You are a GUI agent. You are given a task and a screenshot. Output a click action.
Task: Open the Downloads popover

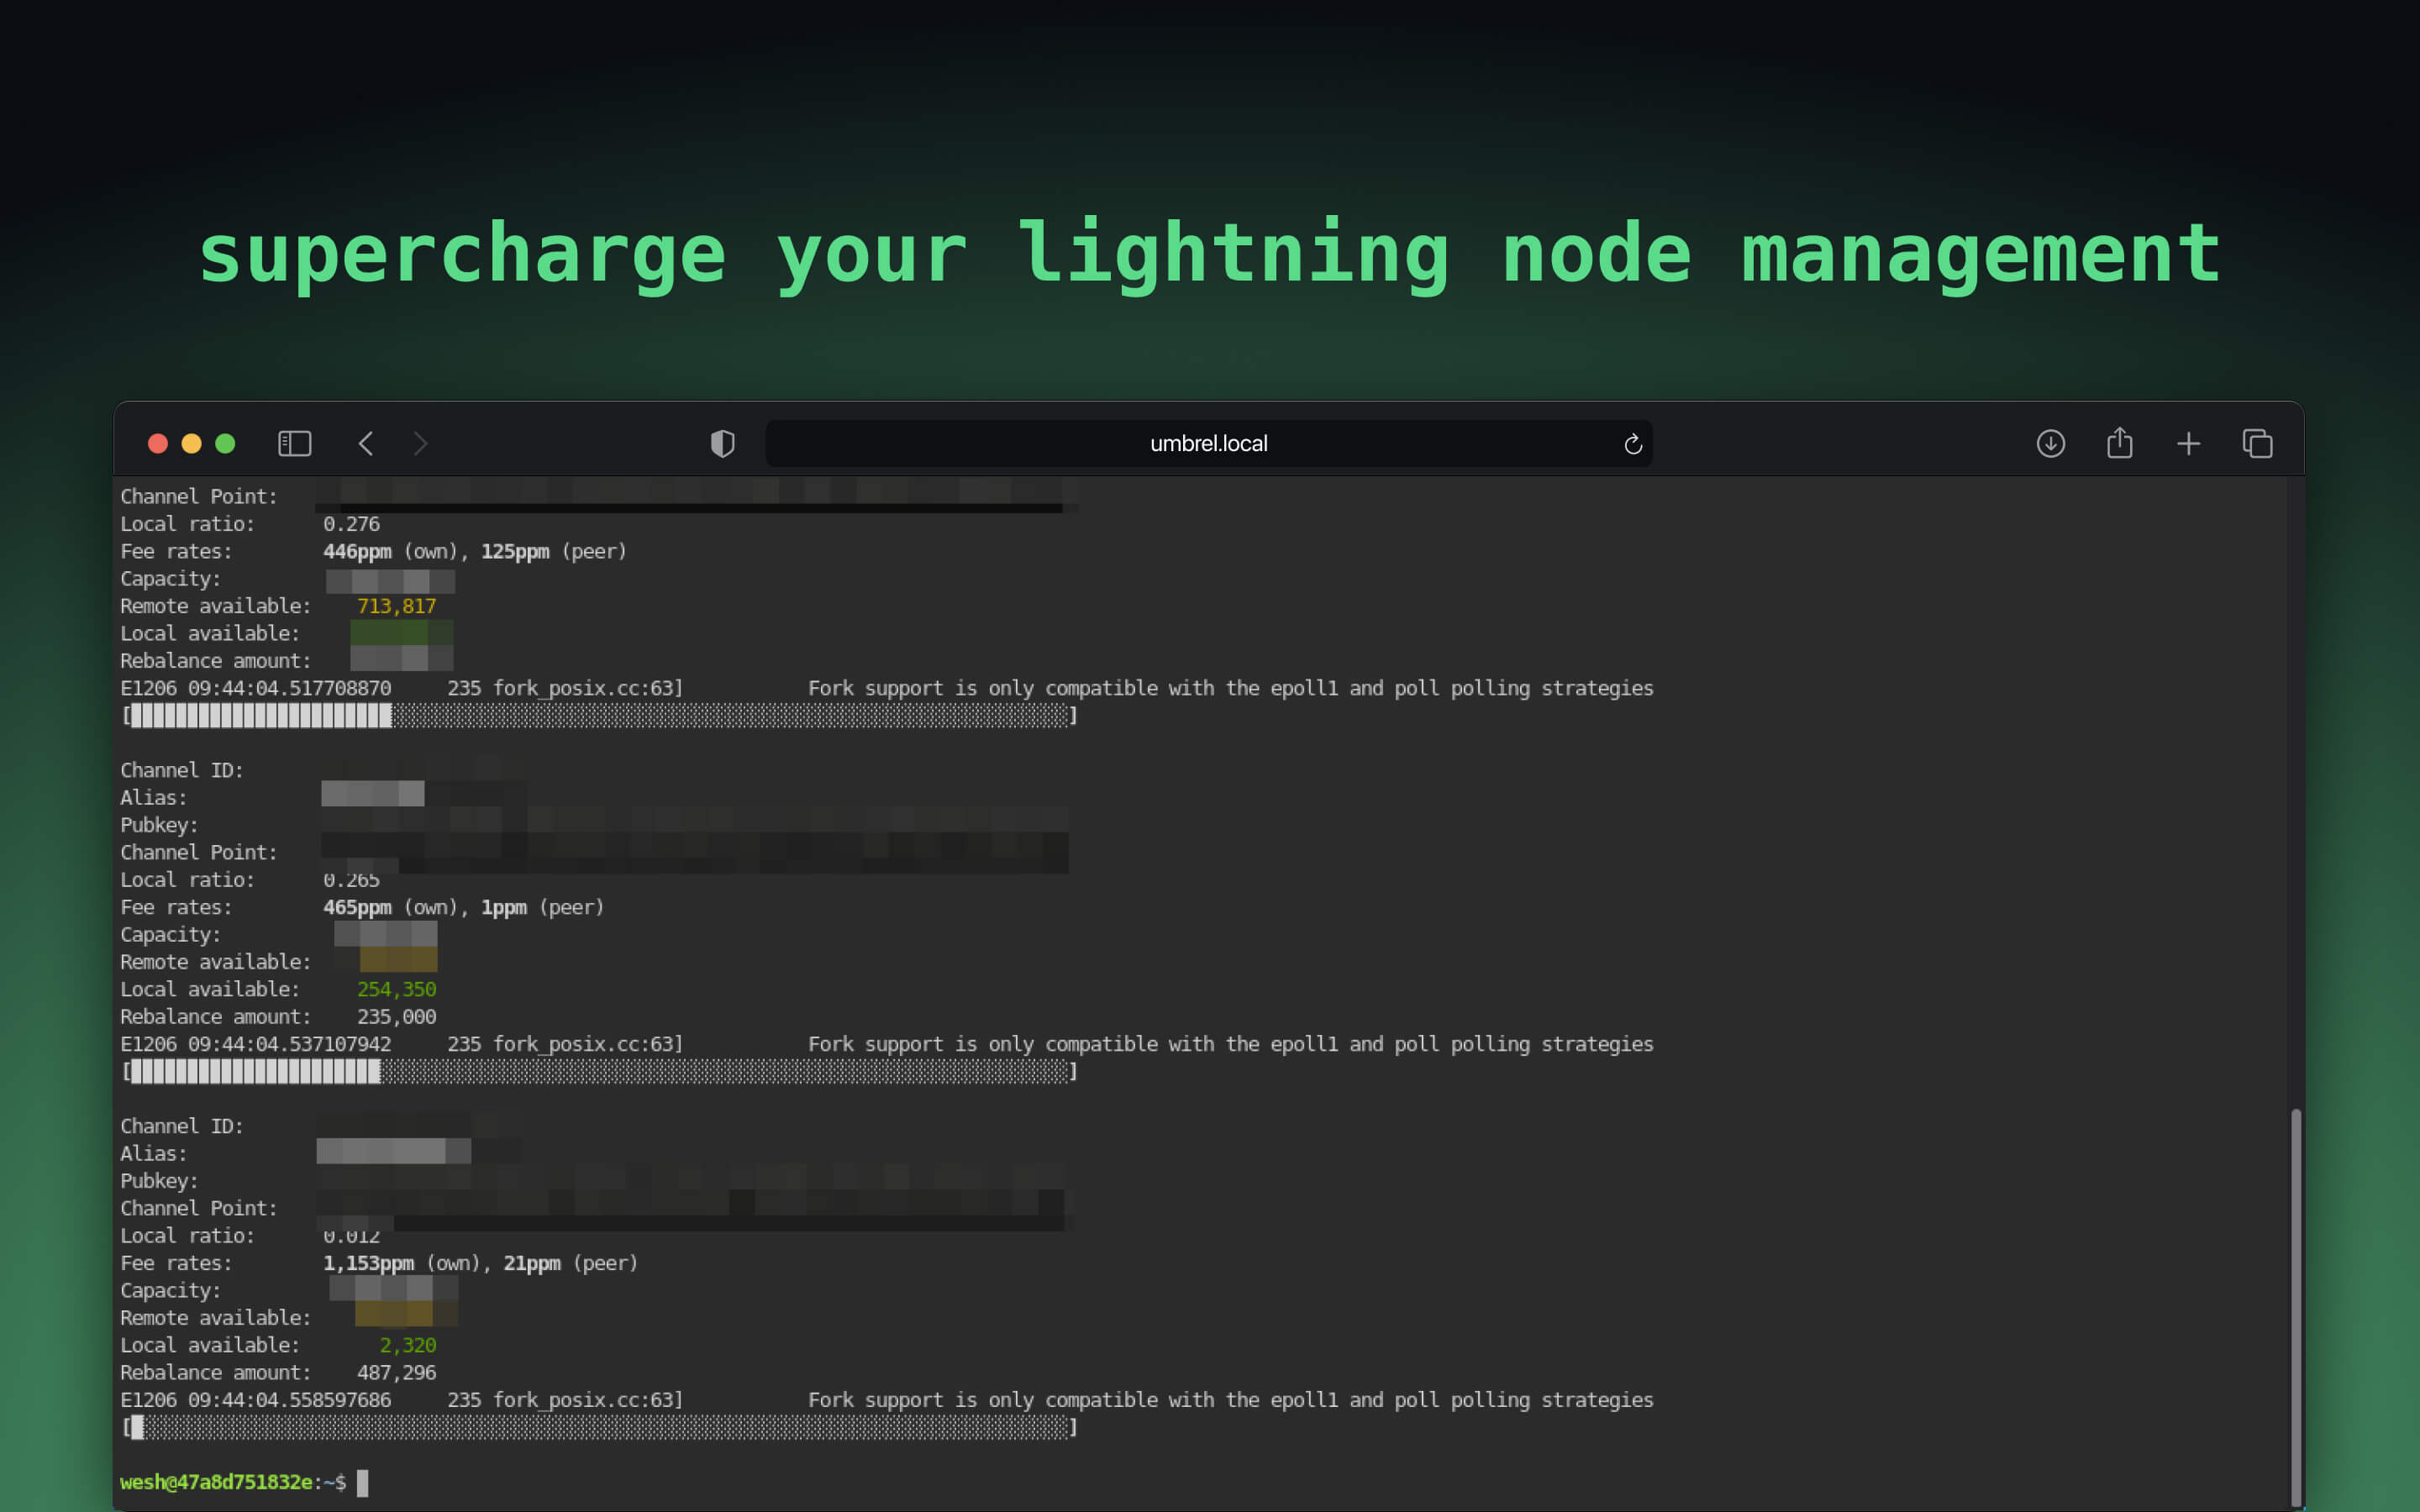[x=2051, y=443]
